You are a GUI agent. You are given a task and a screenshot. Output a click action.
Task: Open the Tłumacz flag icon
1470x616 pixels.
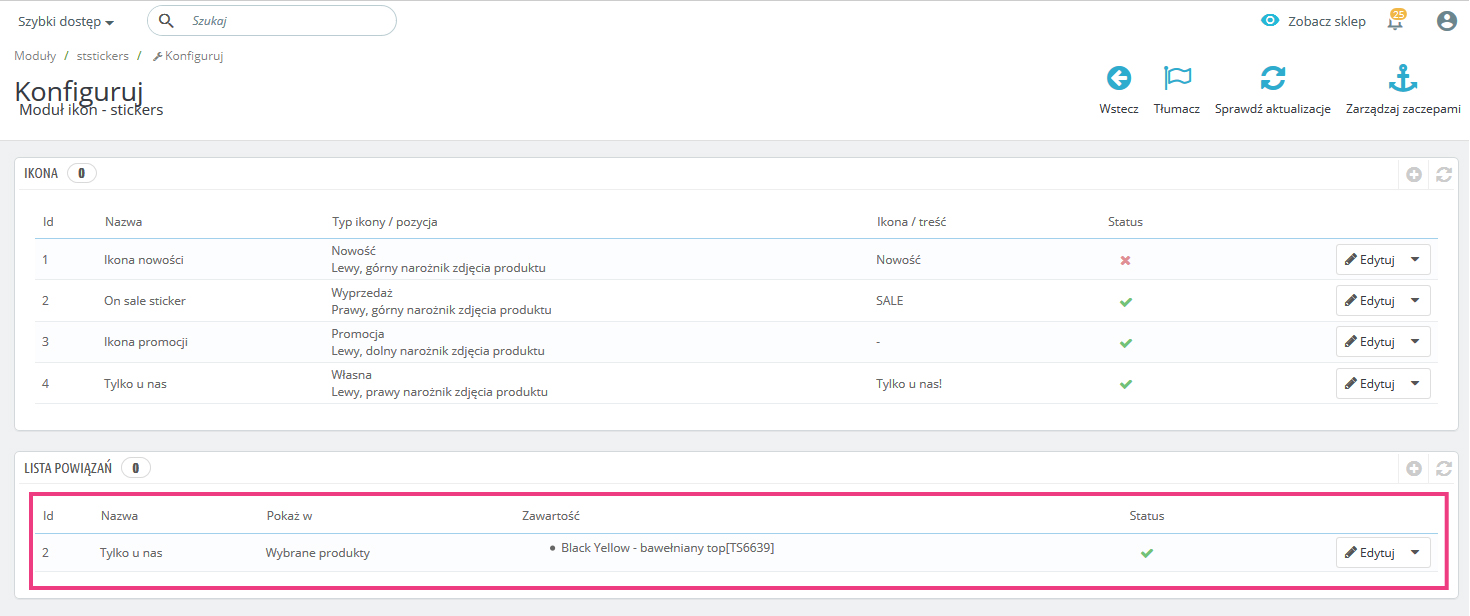(1177, 79)
